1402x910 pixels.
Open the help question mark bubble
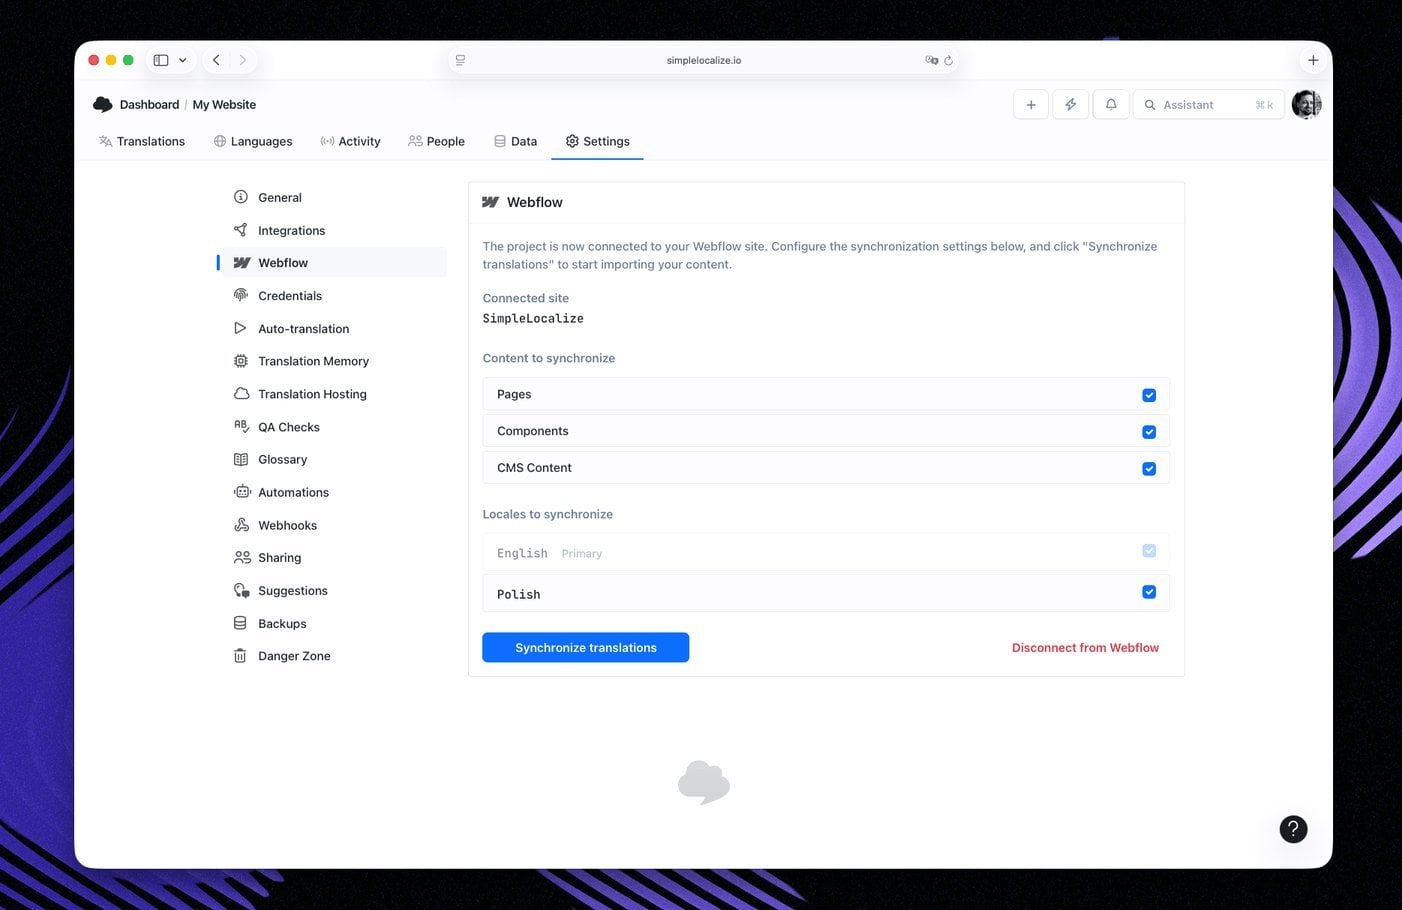click(1293, 829)
